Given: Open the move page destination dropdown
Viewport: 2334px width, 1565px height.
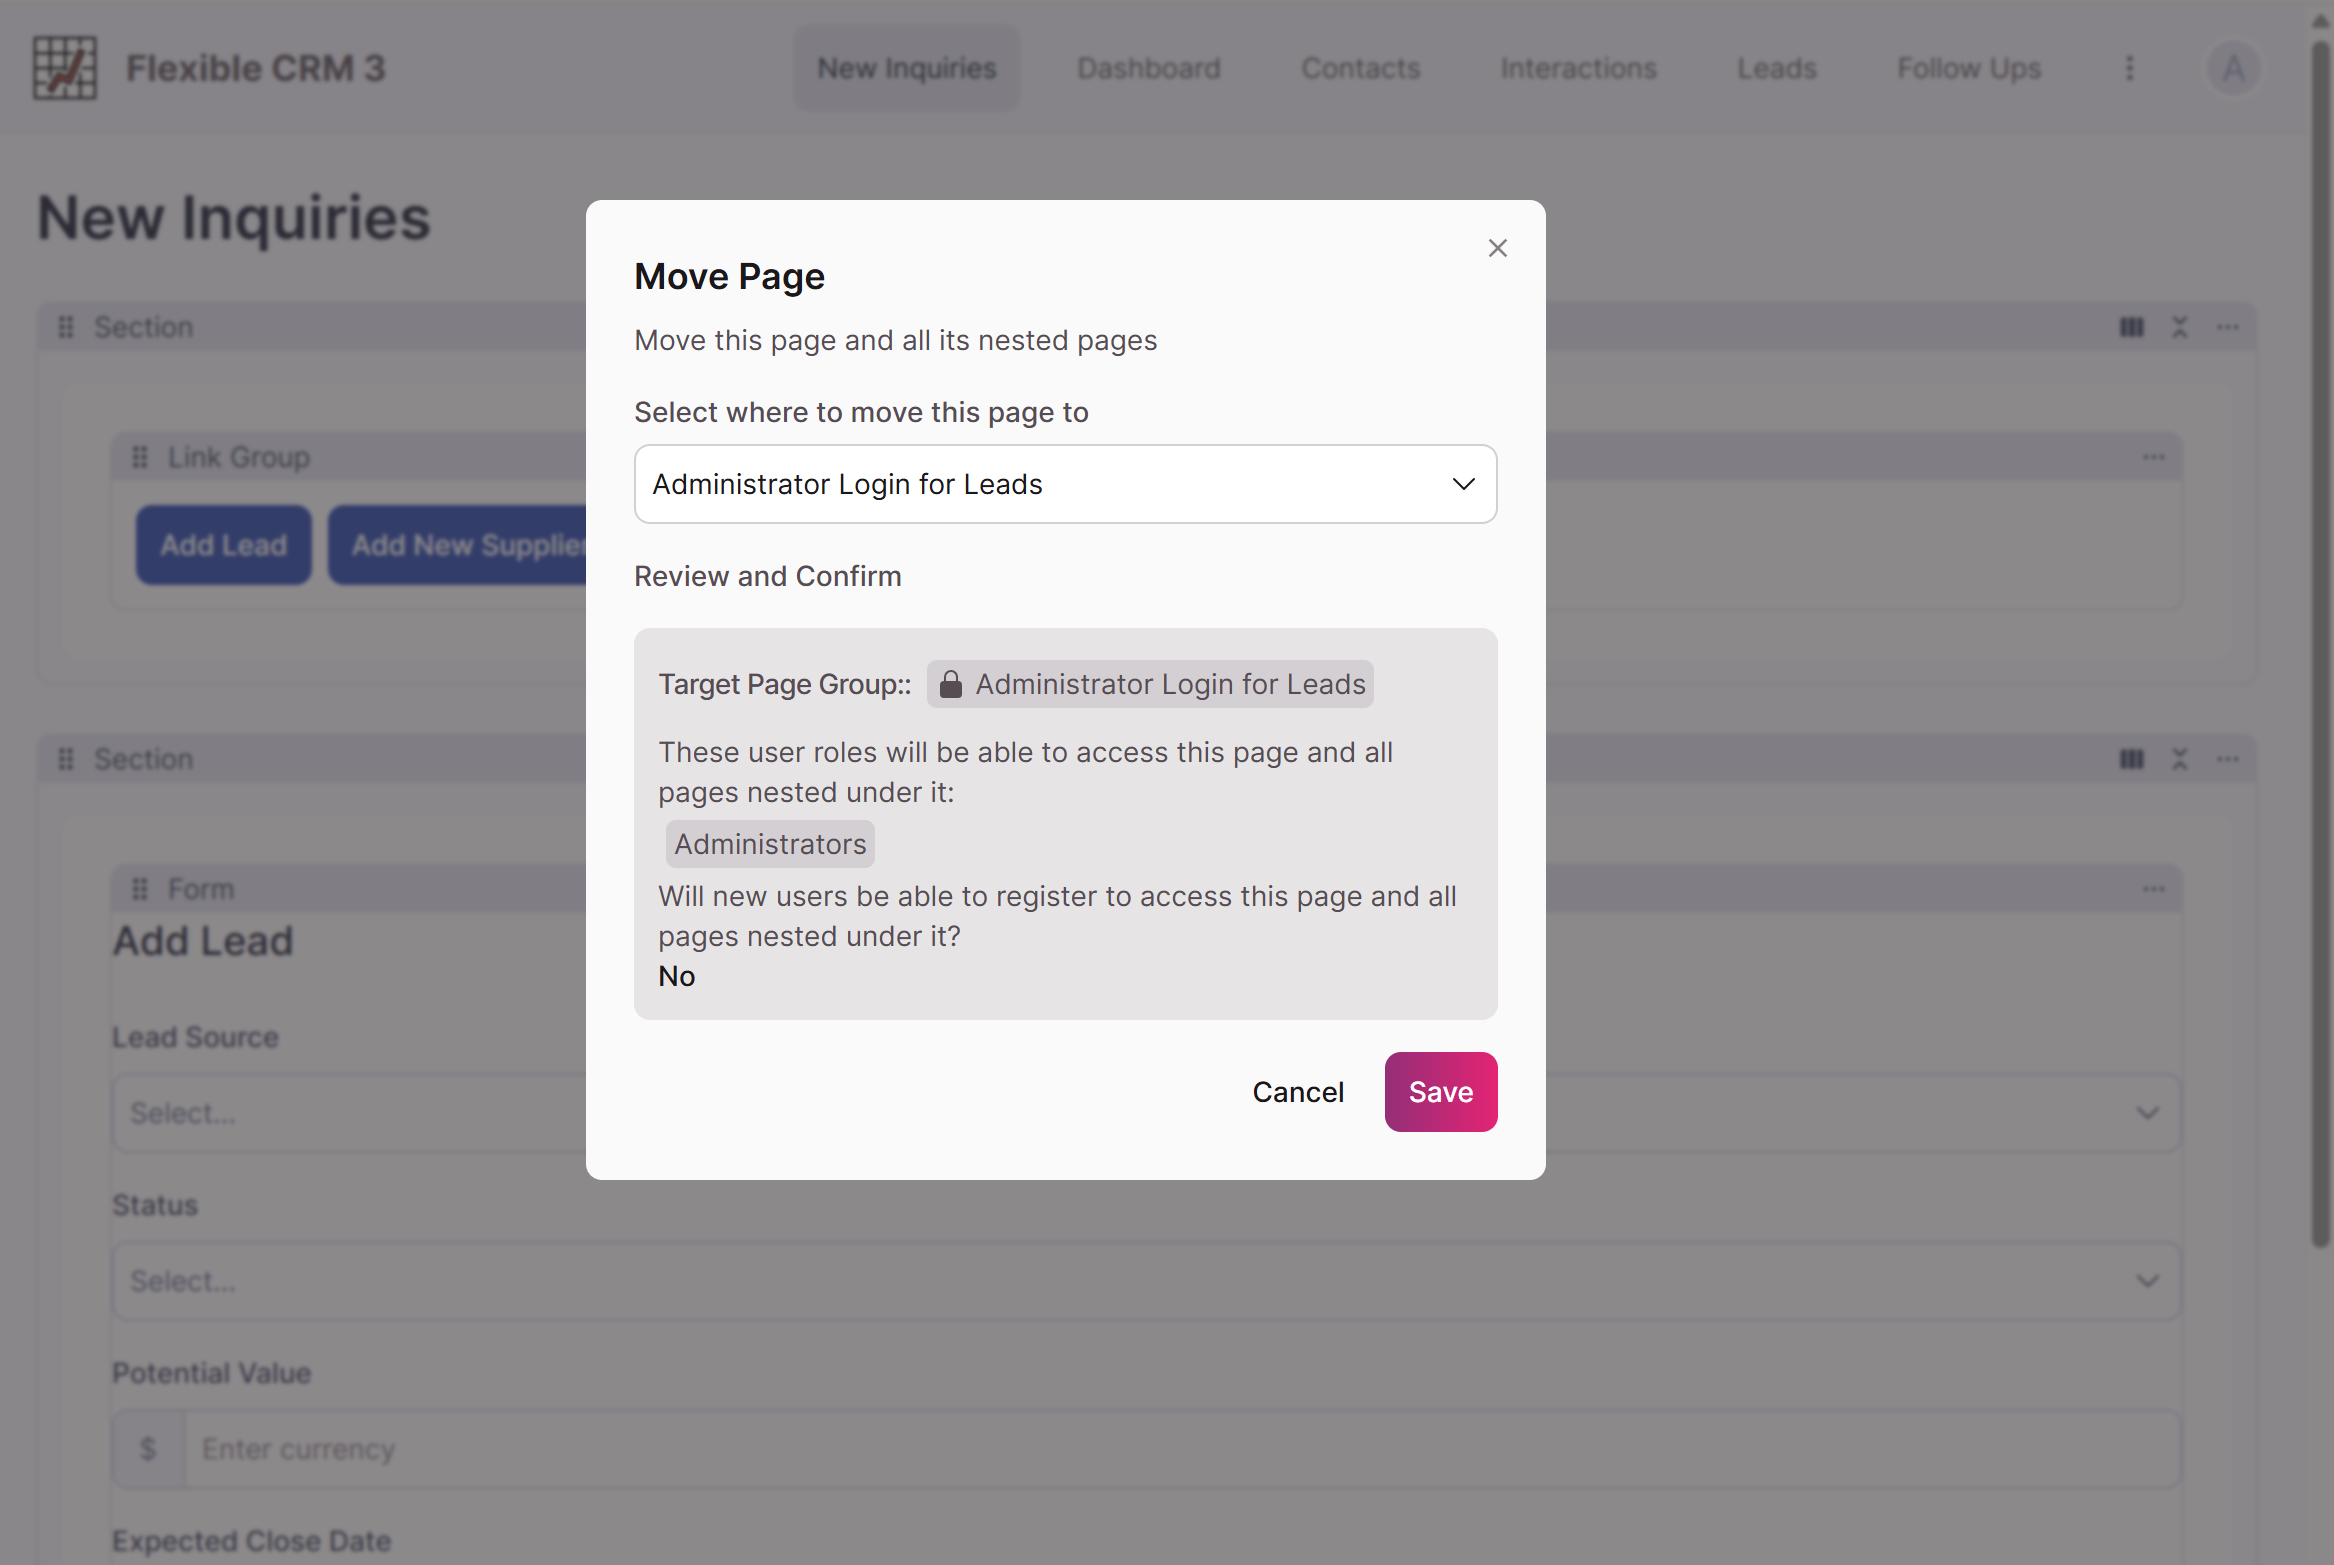Looking at the screenshot, I should click(1065, 484).
